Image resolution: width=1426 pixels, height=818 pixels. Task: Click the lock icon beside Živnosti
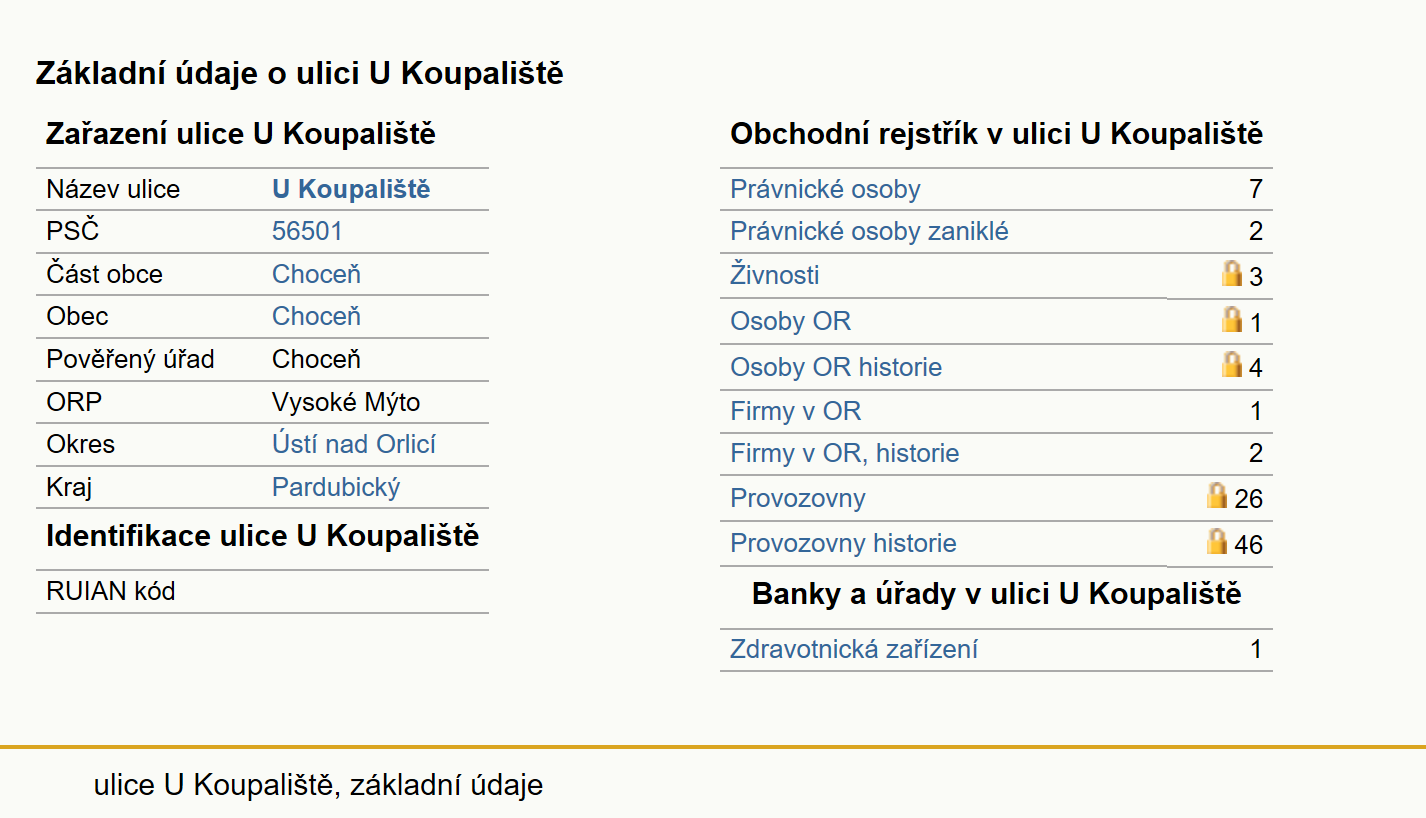tap(1232, 273)
